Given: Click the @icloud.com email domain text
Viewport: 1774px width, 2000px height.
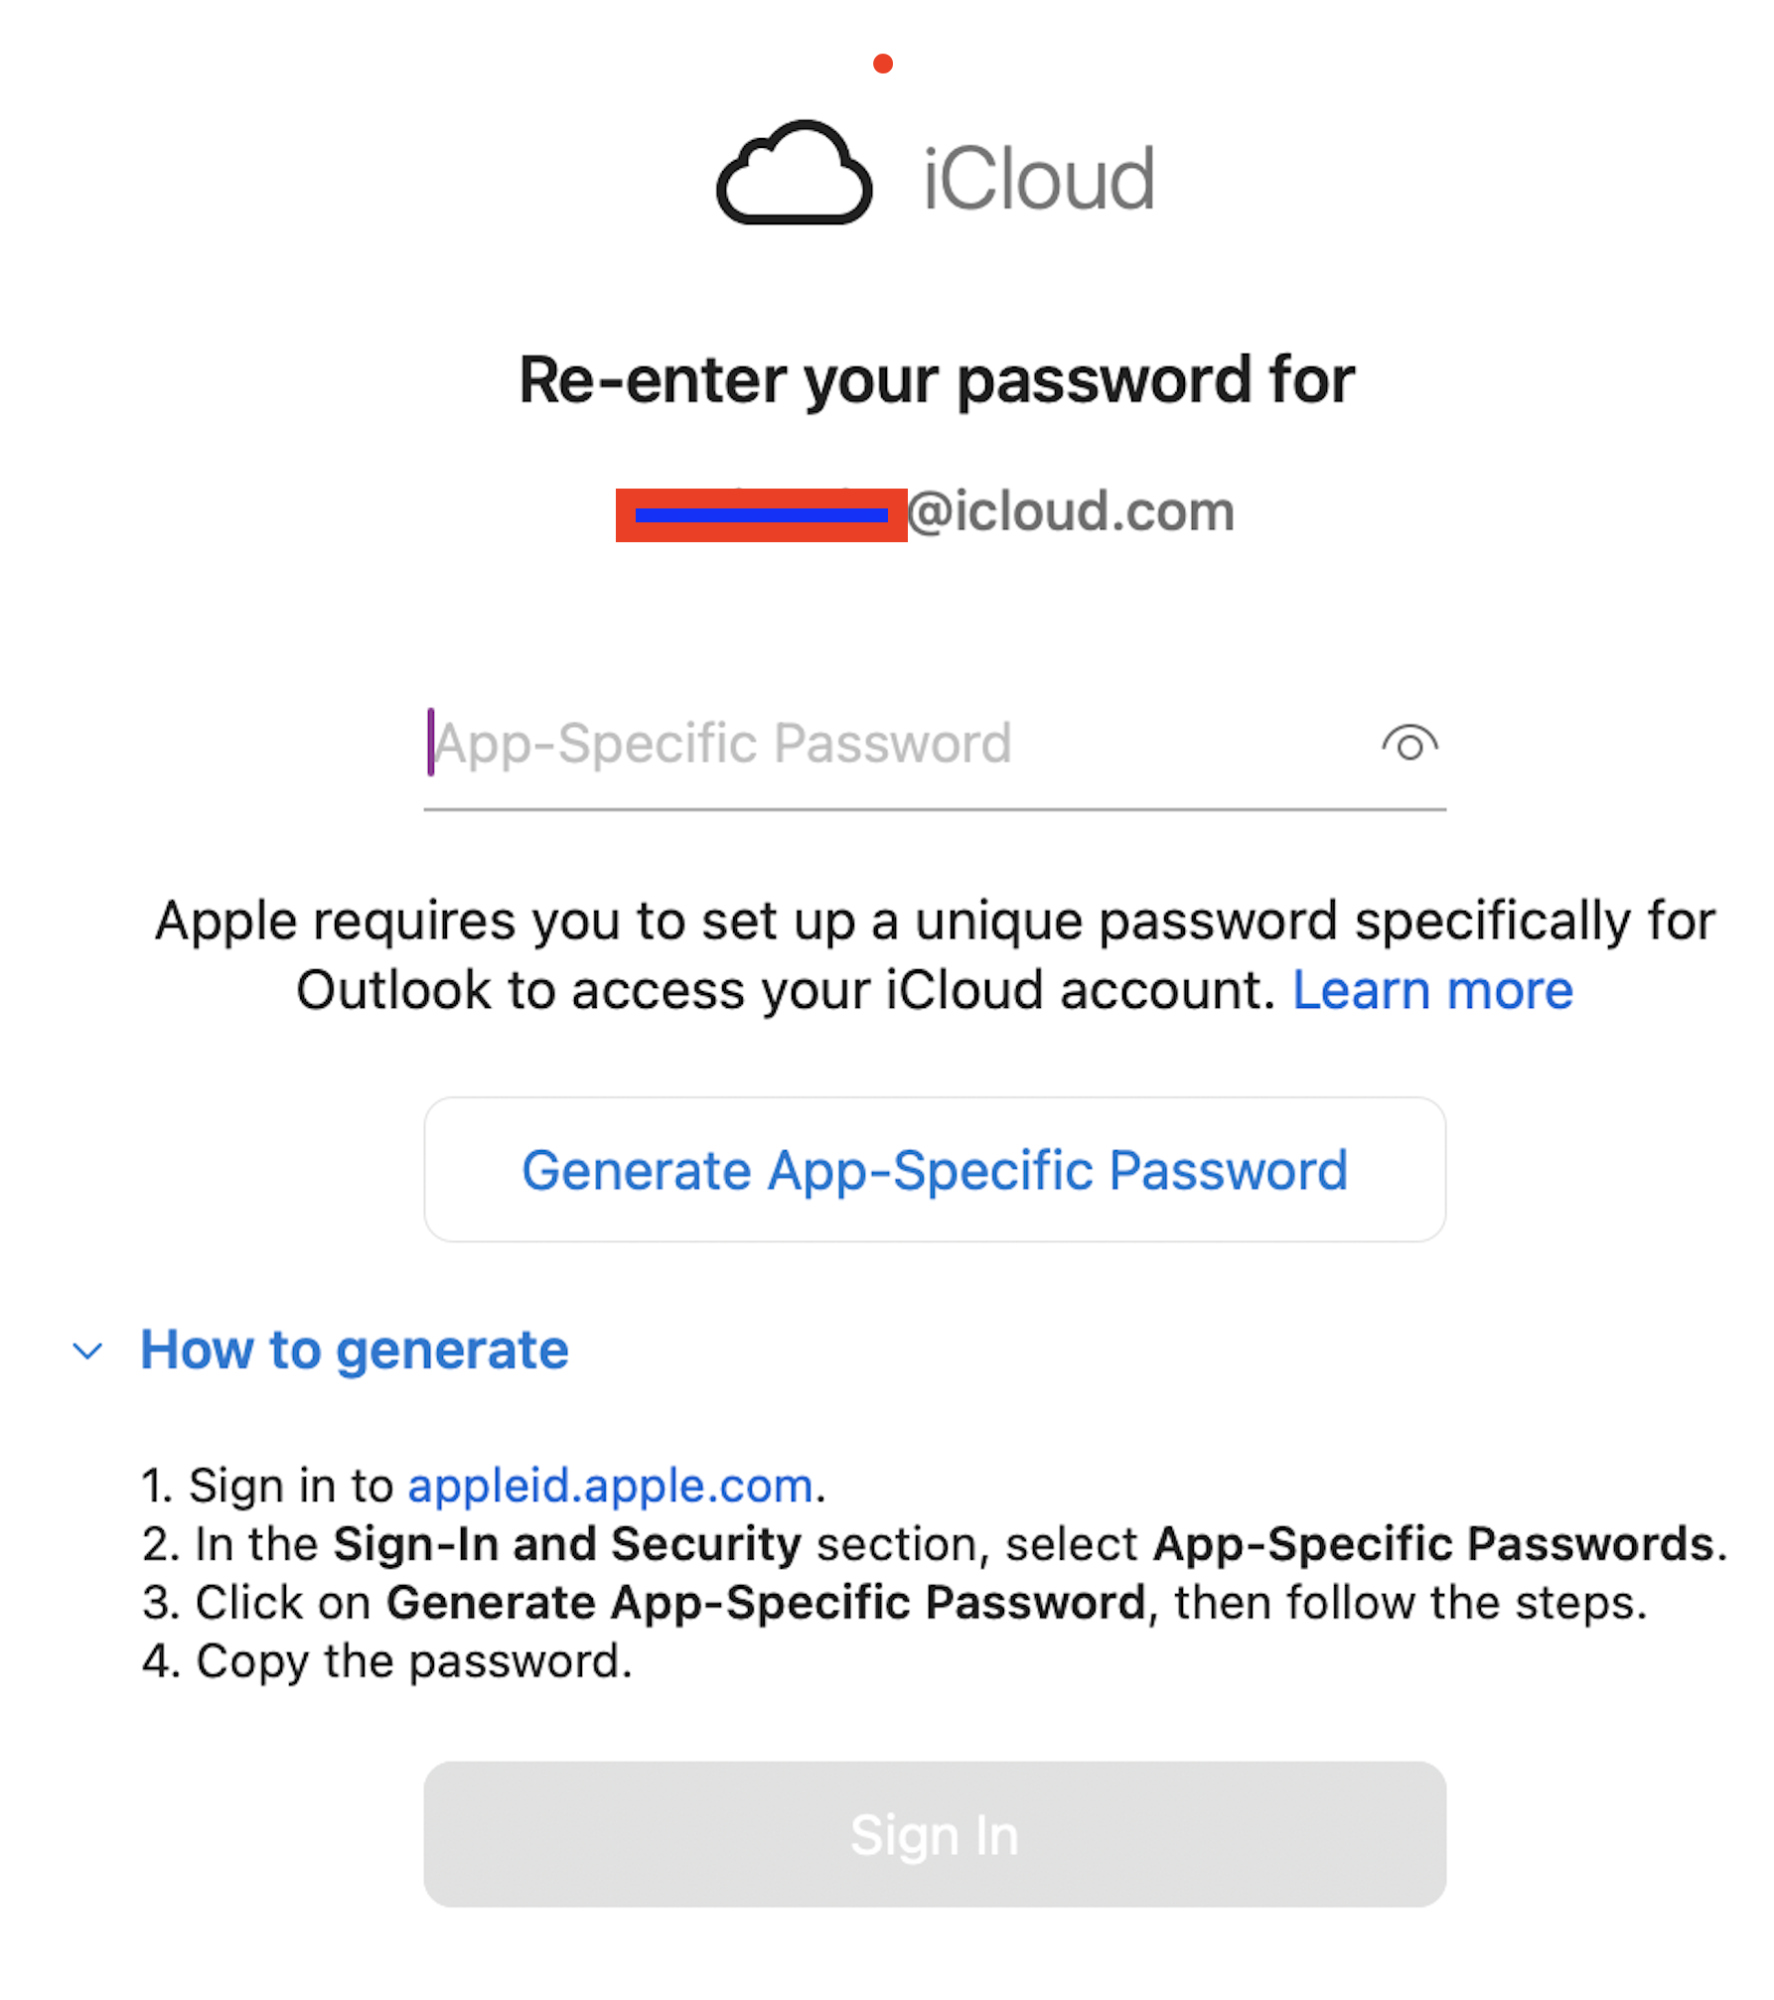Looking at the screenshot, I should [1071, 512].
